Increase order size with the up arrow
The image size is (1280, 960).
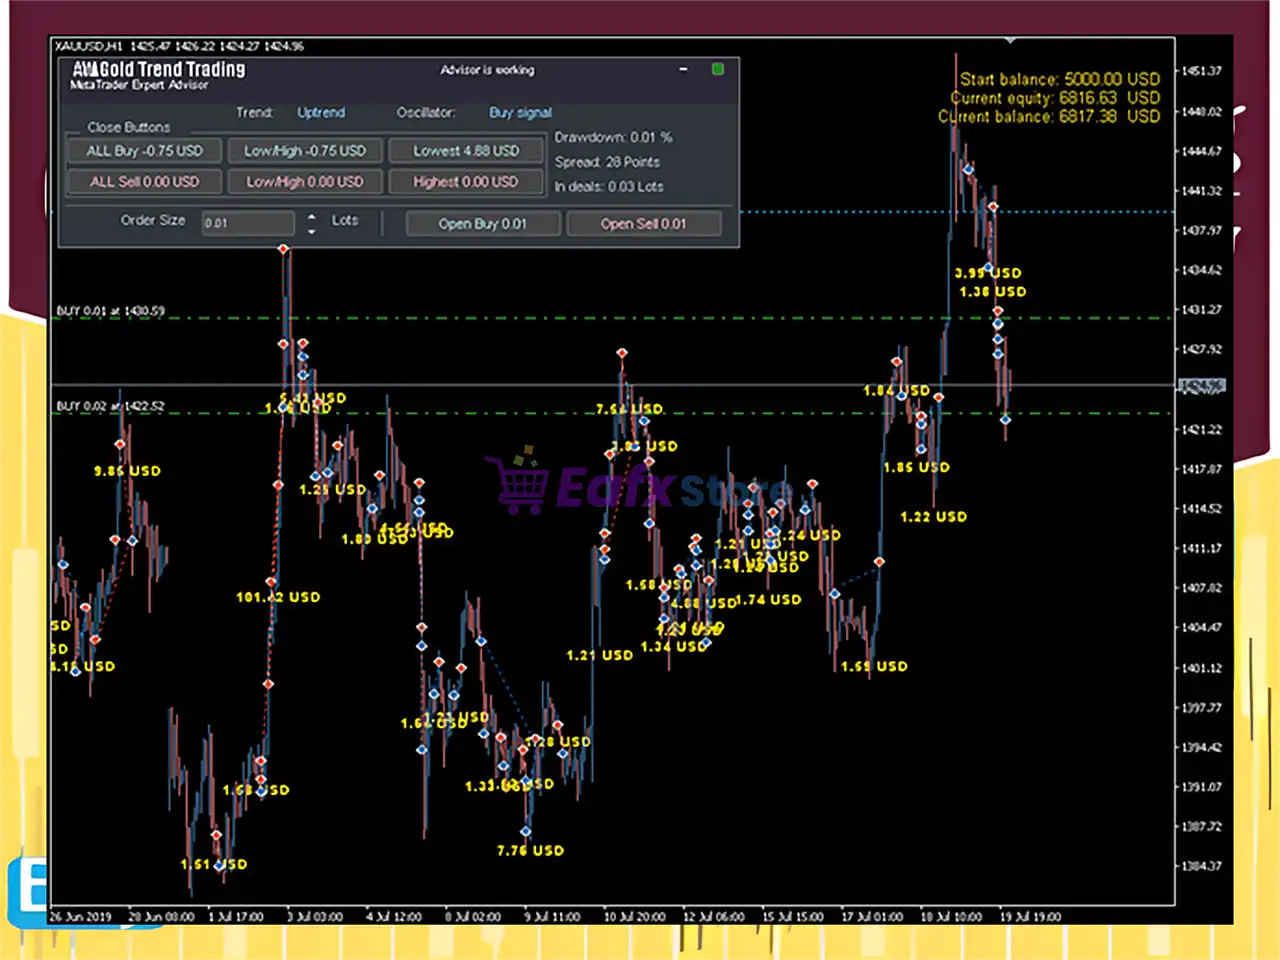312,216
